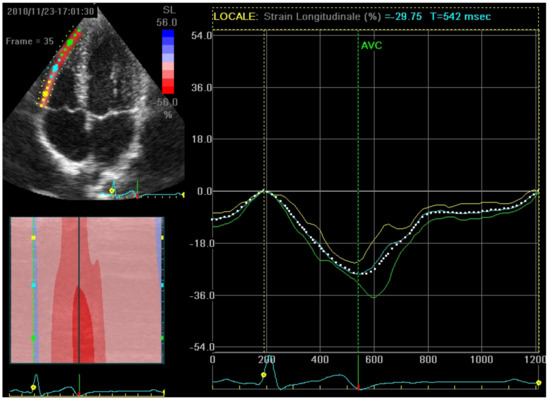This screenshot has height=401, width=550.
Task: Click black vertical time cursor in M-mode map
Action: [79, 290]
